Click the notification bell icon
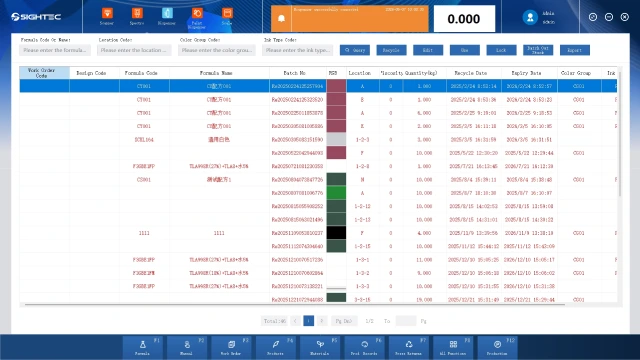640x360 pixels. [x=281, y=18]
